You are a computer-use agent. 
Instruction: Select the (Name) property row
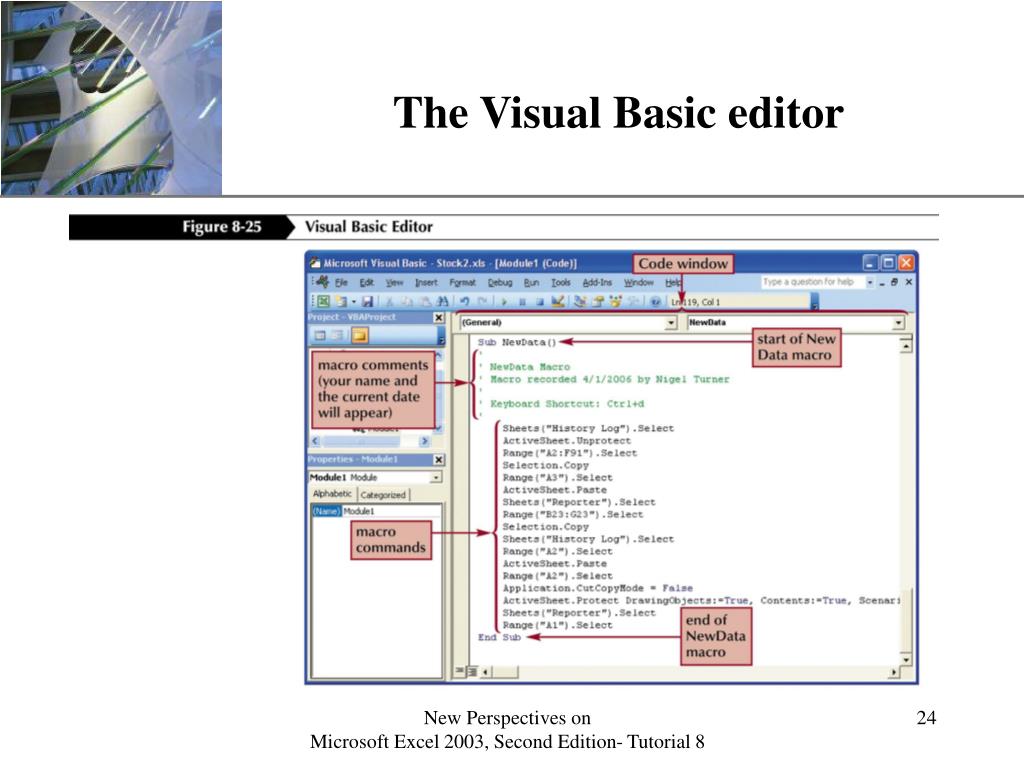(376, 511)
